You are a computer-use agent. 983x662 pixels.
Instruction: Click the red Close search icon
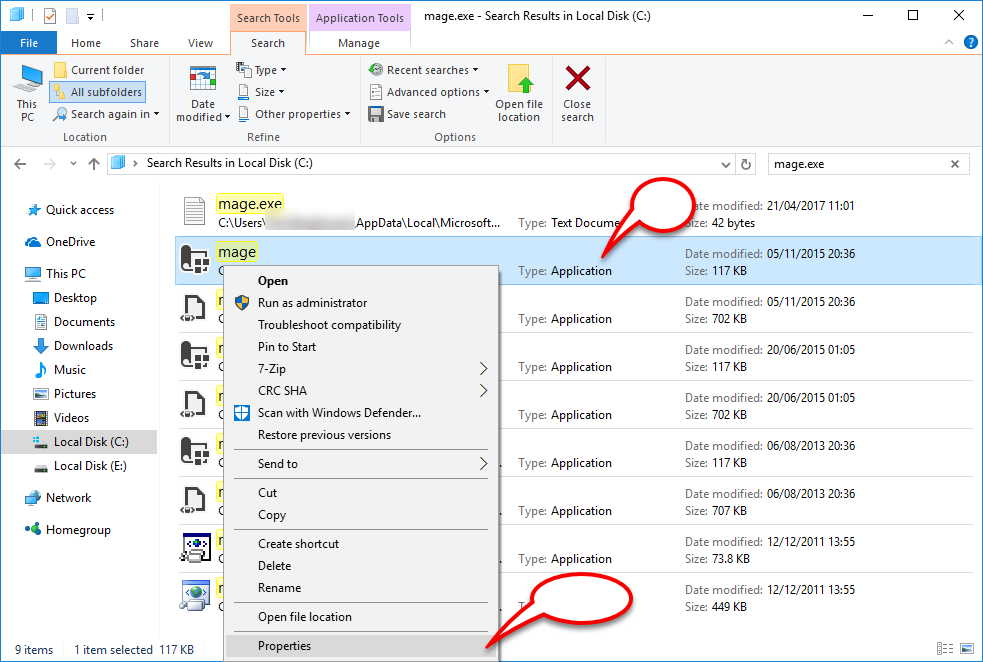(577, 79)
